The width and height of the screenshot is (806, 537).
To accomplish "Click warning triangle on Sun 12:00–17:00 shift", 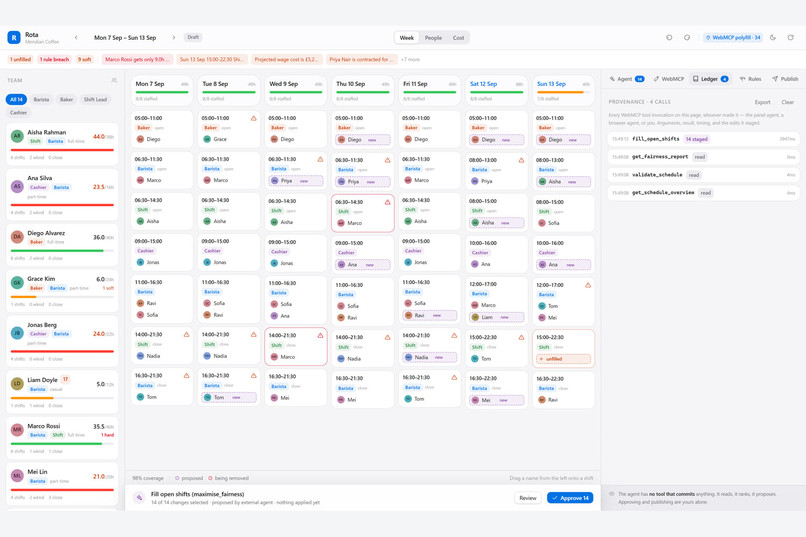I will pyautogui.click(x=588, y=285).
